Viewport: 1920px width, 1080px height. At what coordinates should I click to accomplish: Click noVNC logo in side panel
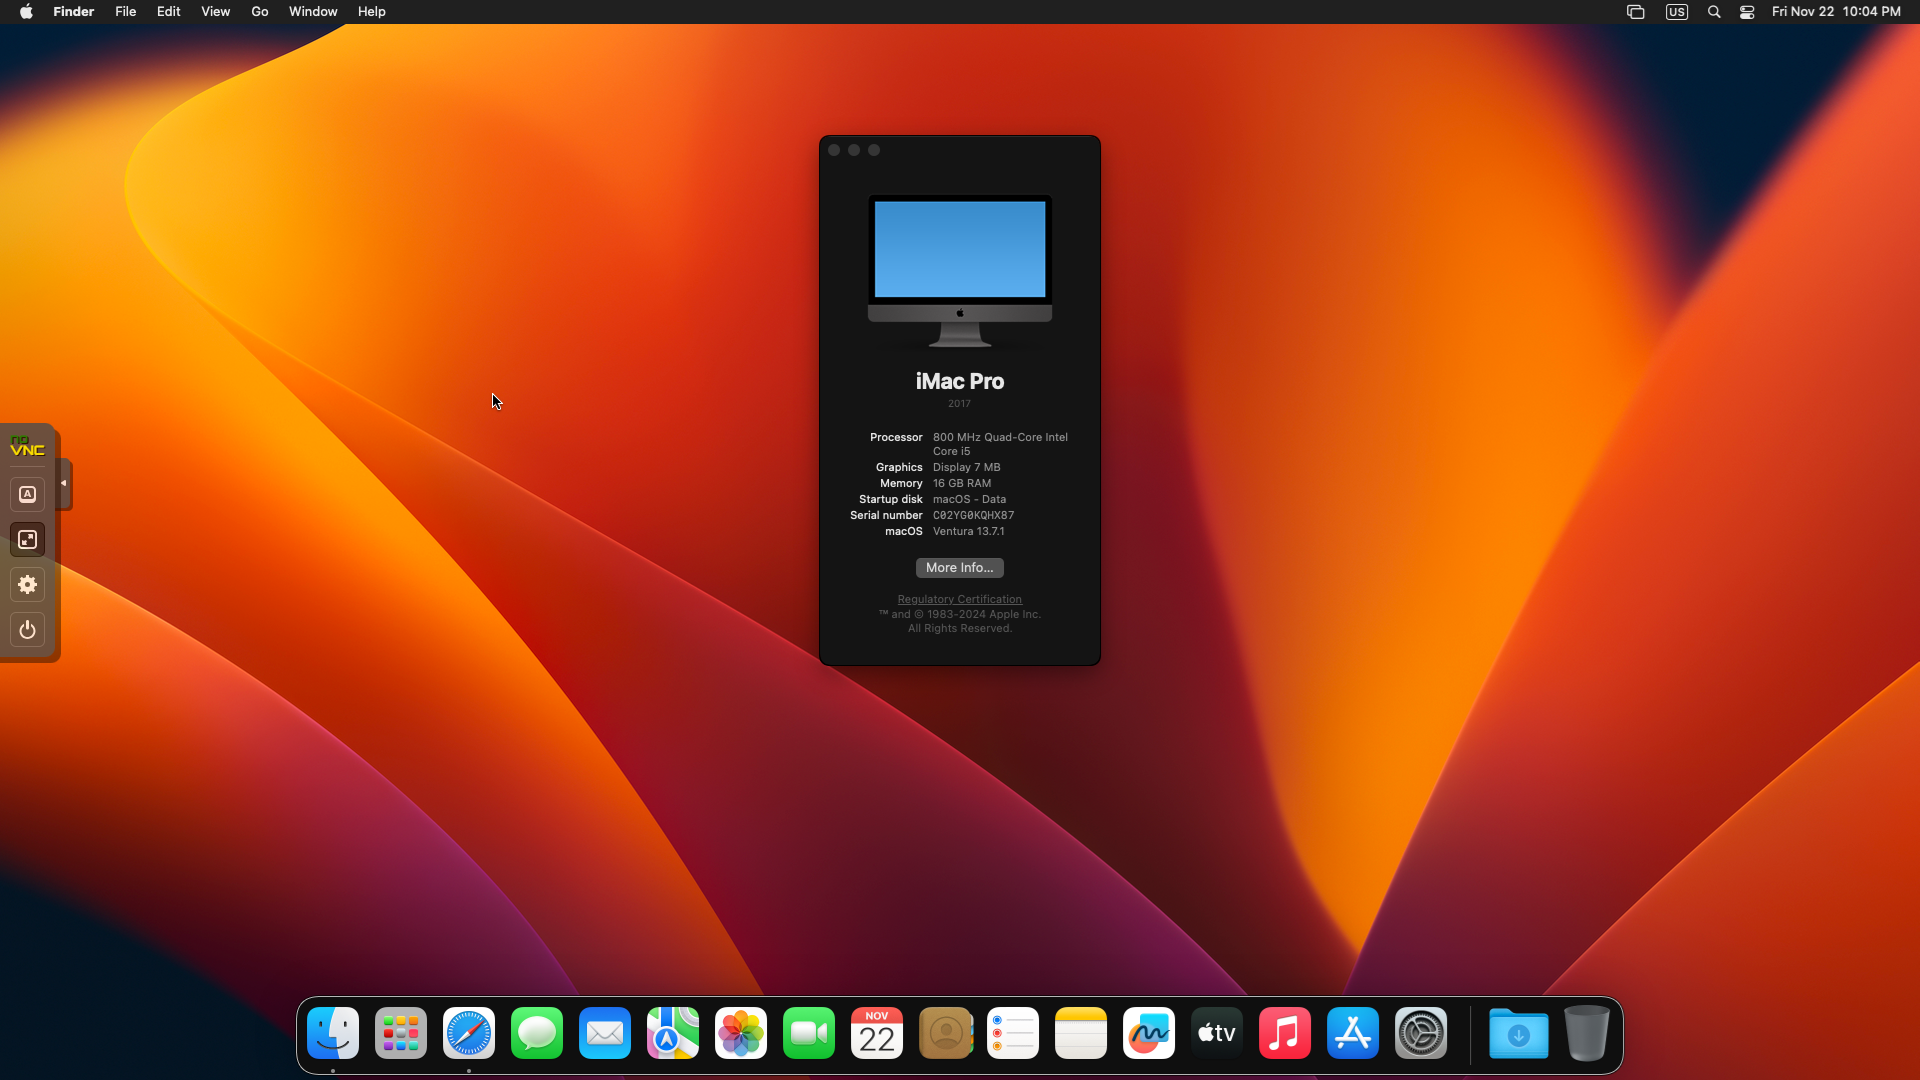click(27, 446)
